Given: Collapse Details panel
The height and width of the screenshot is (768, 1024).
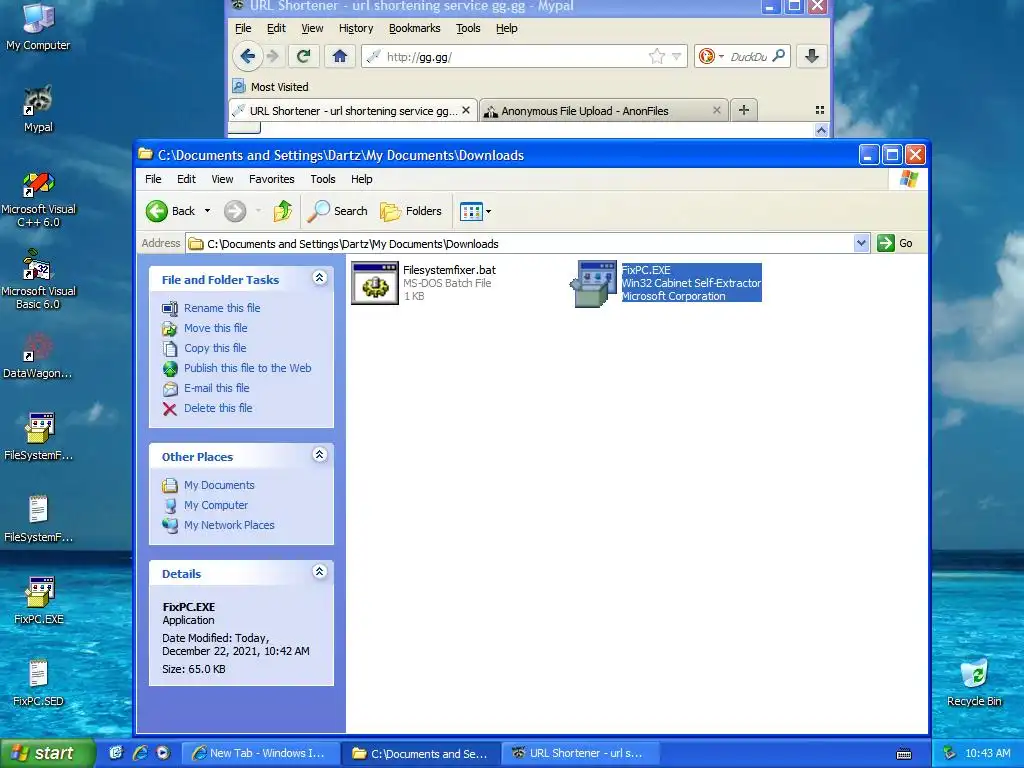Looking at the screenshot, I should [x=319, y=571].
